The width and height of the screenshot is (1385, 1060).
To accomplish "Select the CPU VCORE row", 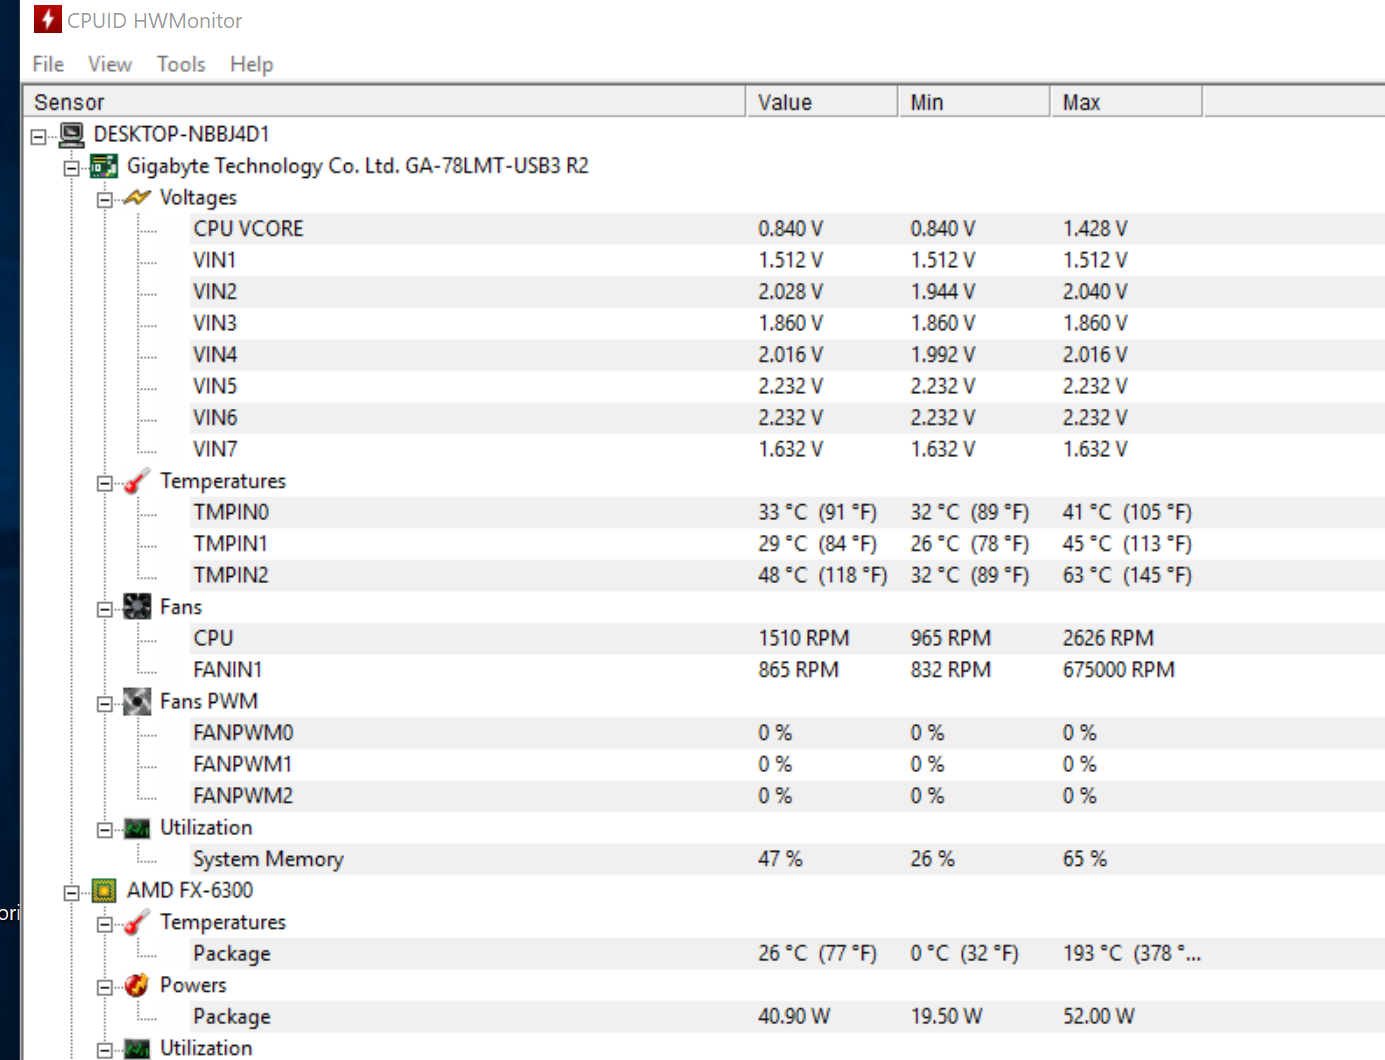I will coord(249,229).
